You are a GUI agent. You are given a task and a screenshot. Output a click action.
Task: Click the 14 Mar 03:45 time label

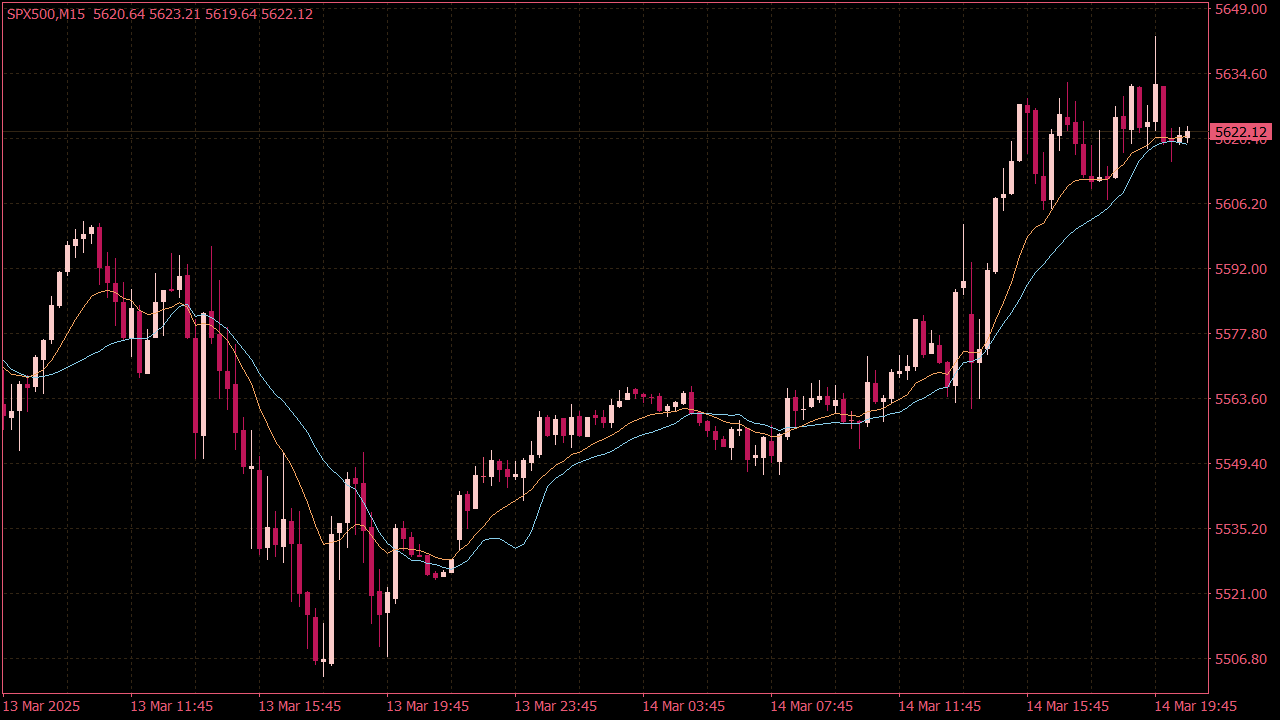683,706
